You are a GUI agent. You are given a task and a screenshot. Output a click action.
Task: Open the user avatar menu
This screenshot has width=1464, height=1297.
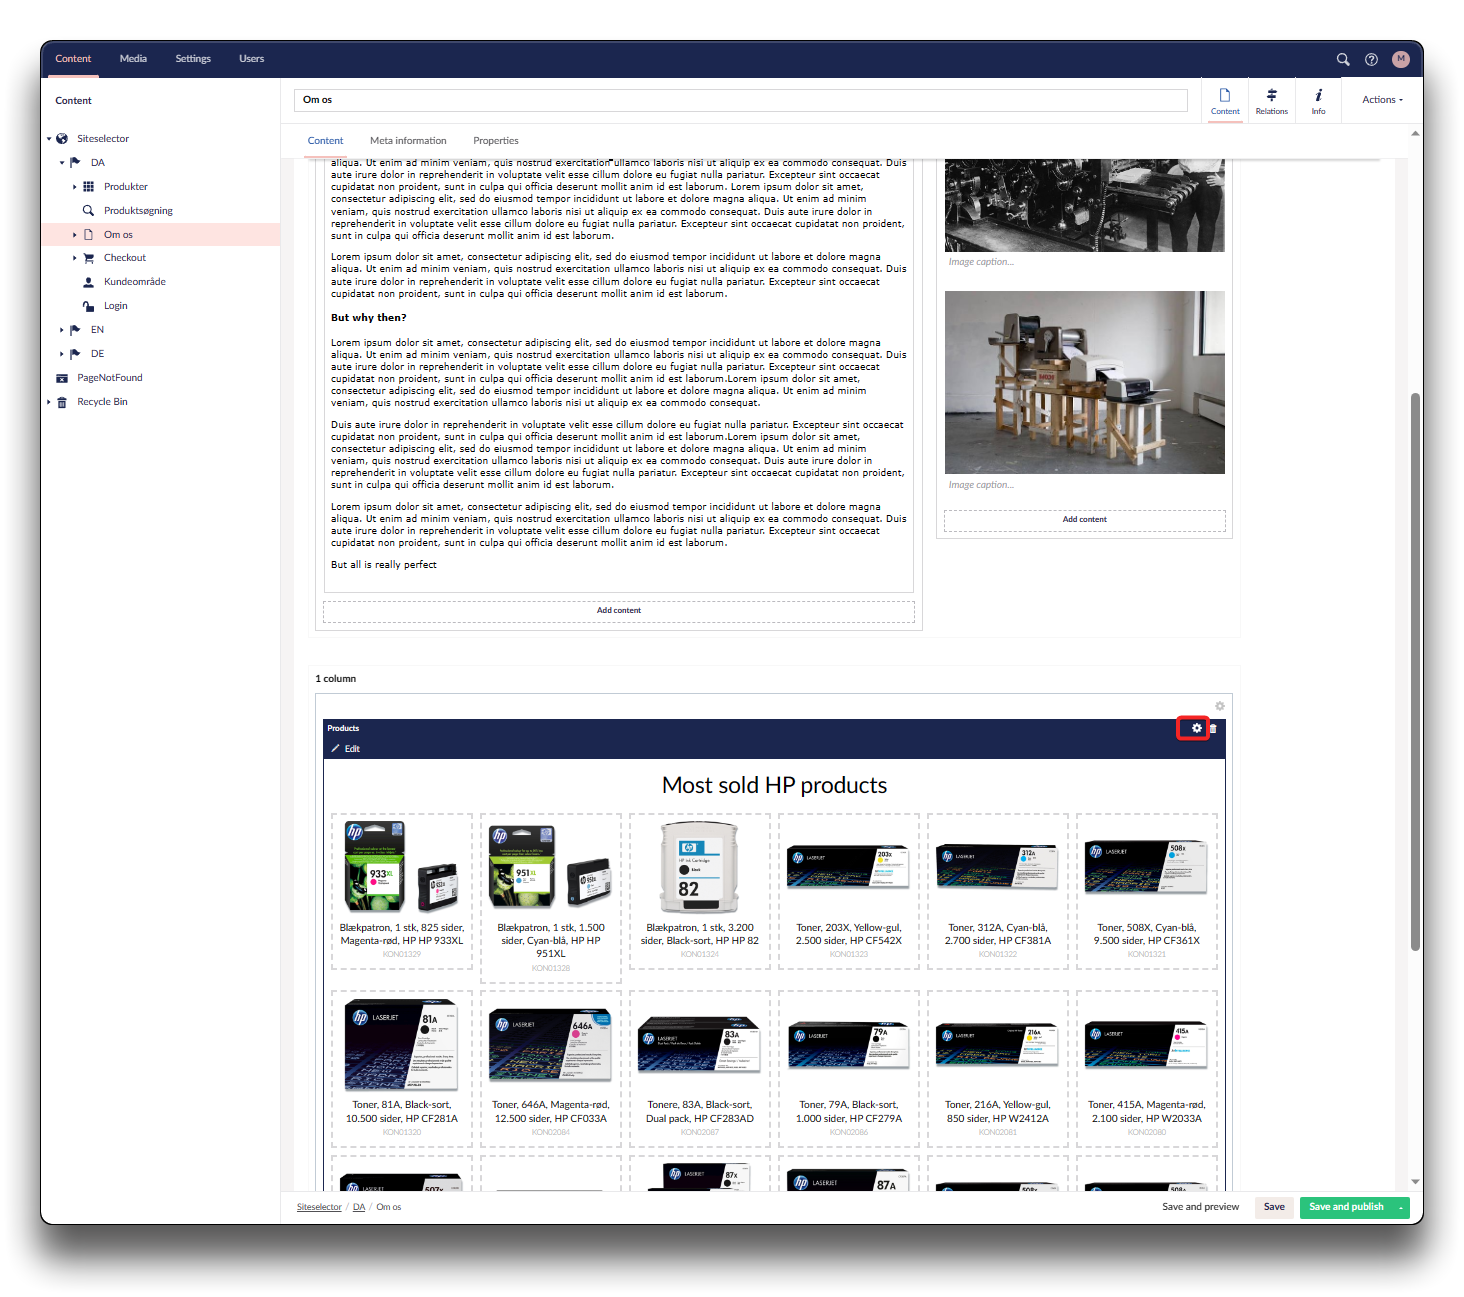point(1401,59)
